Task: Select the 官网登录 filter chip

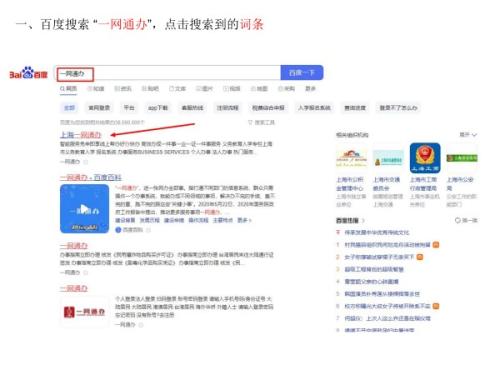Action: 99,108
